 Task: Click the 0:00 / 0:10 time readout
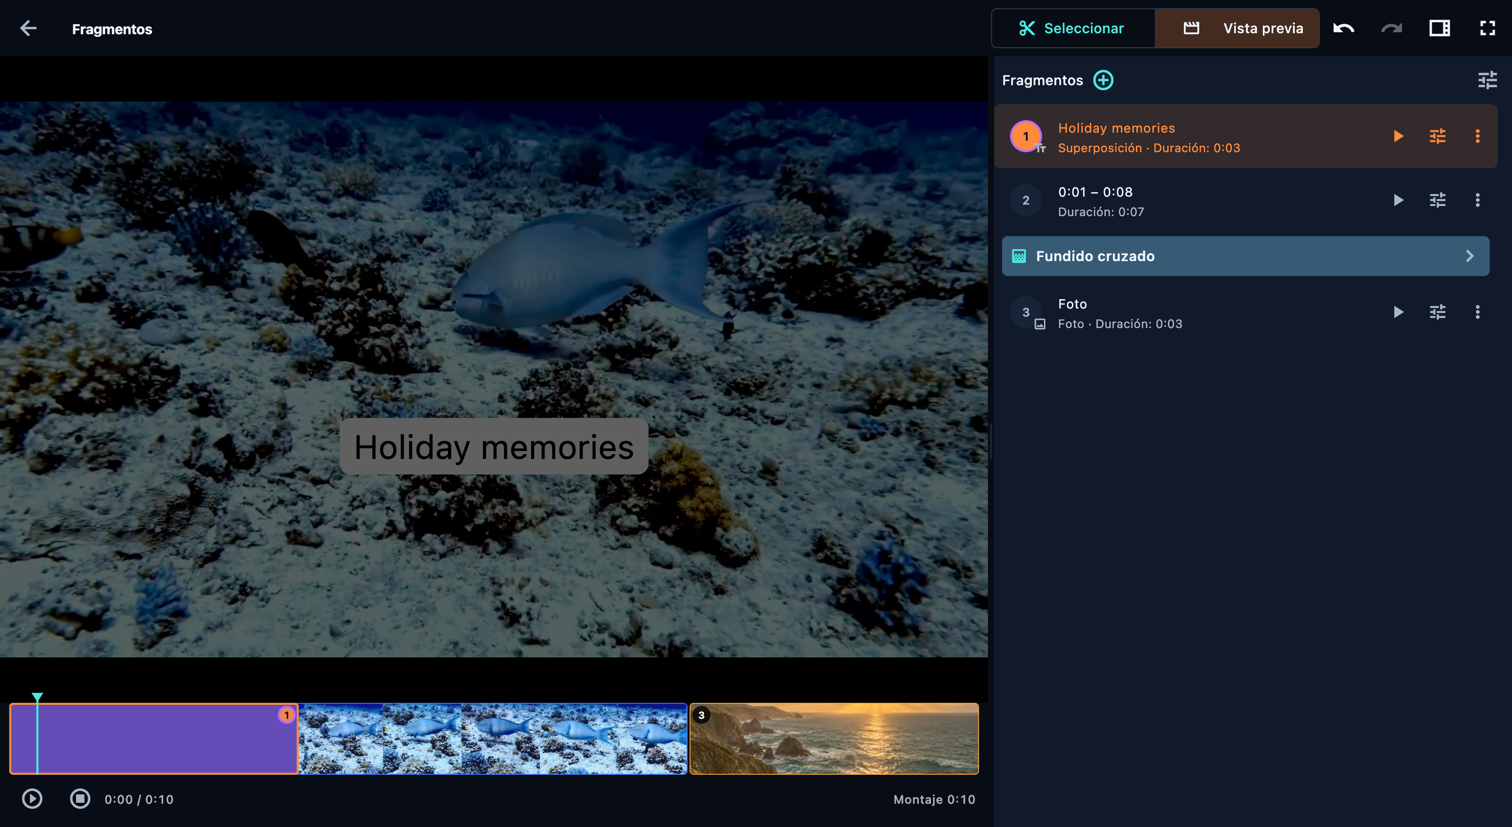point(139,800)
